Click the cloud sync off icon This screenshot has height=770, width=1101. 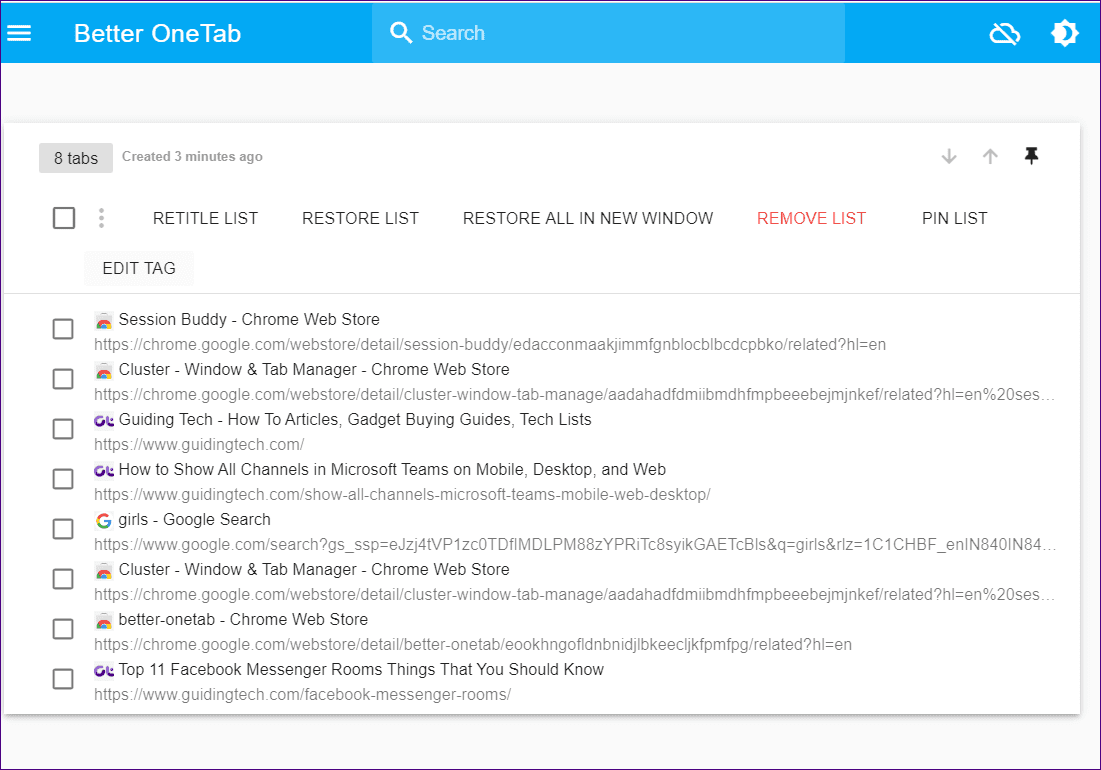(x=1005, y=33)
